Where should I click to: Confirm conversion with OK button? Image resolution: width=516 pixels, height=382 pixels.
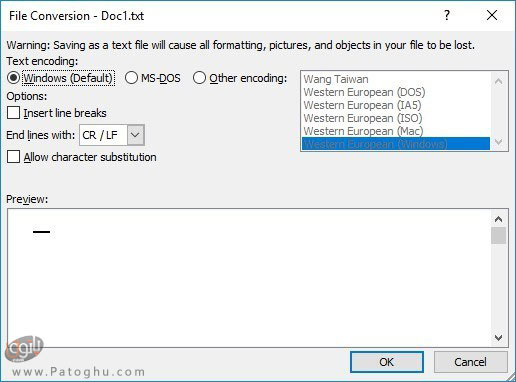(387, 362)
